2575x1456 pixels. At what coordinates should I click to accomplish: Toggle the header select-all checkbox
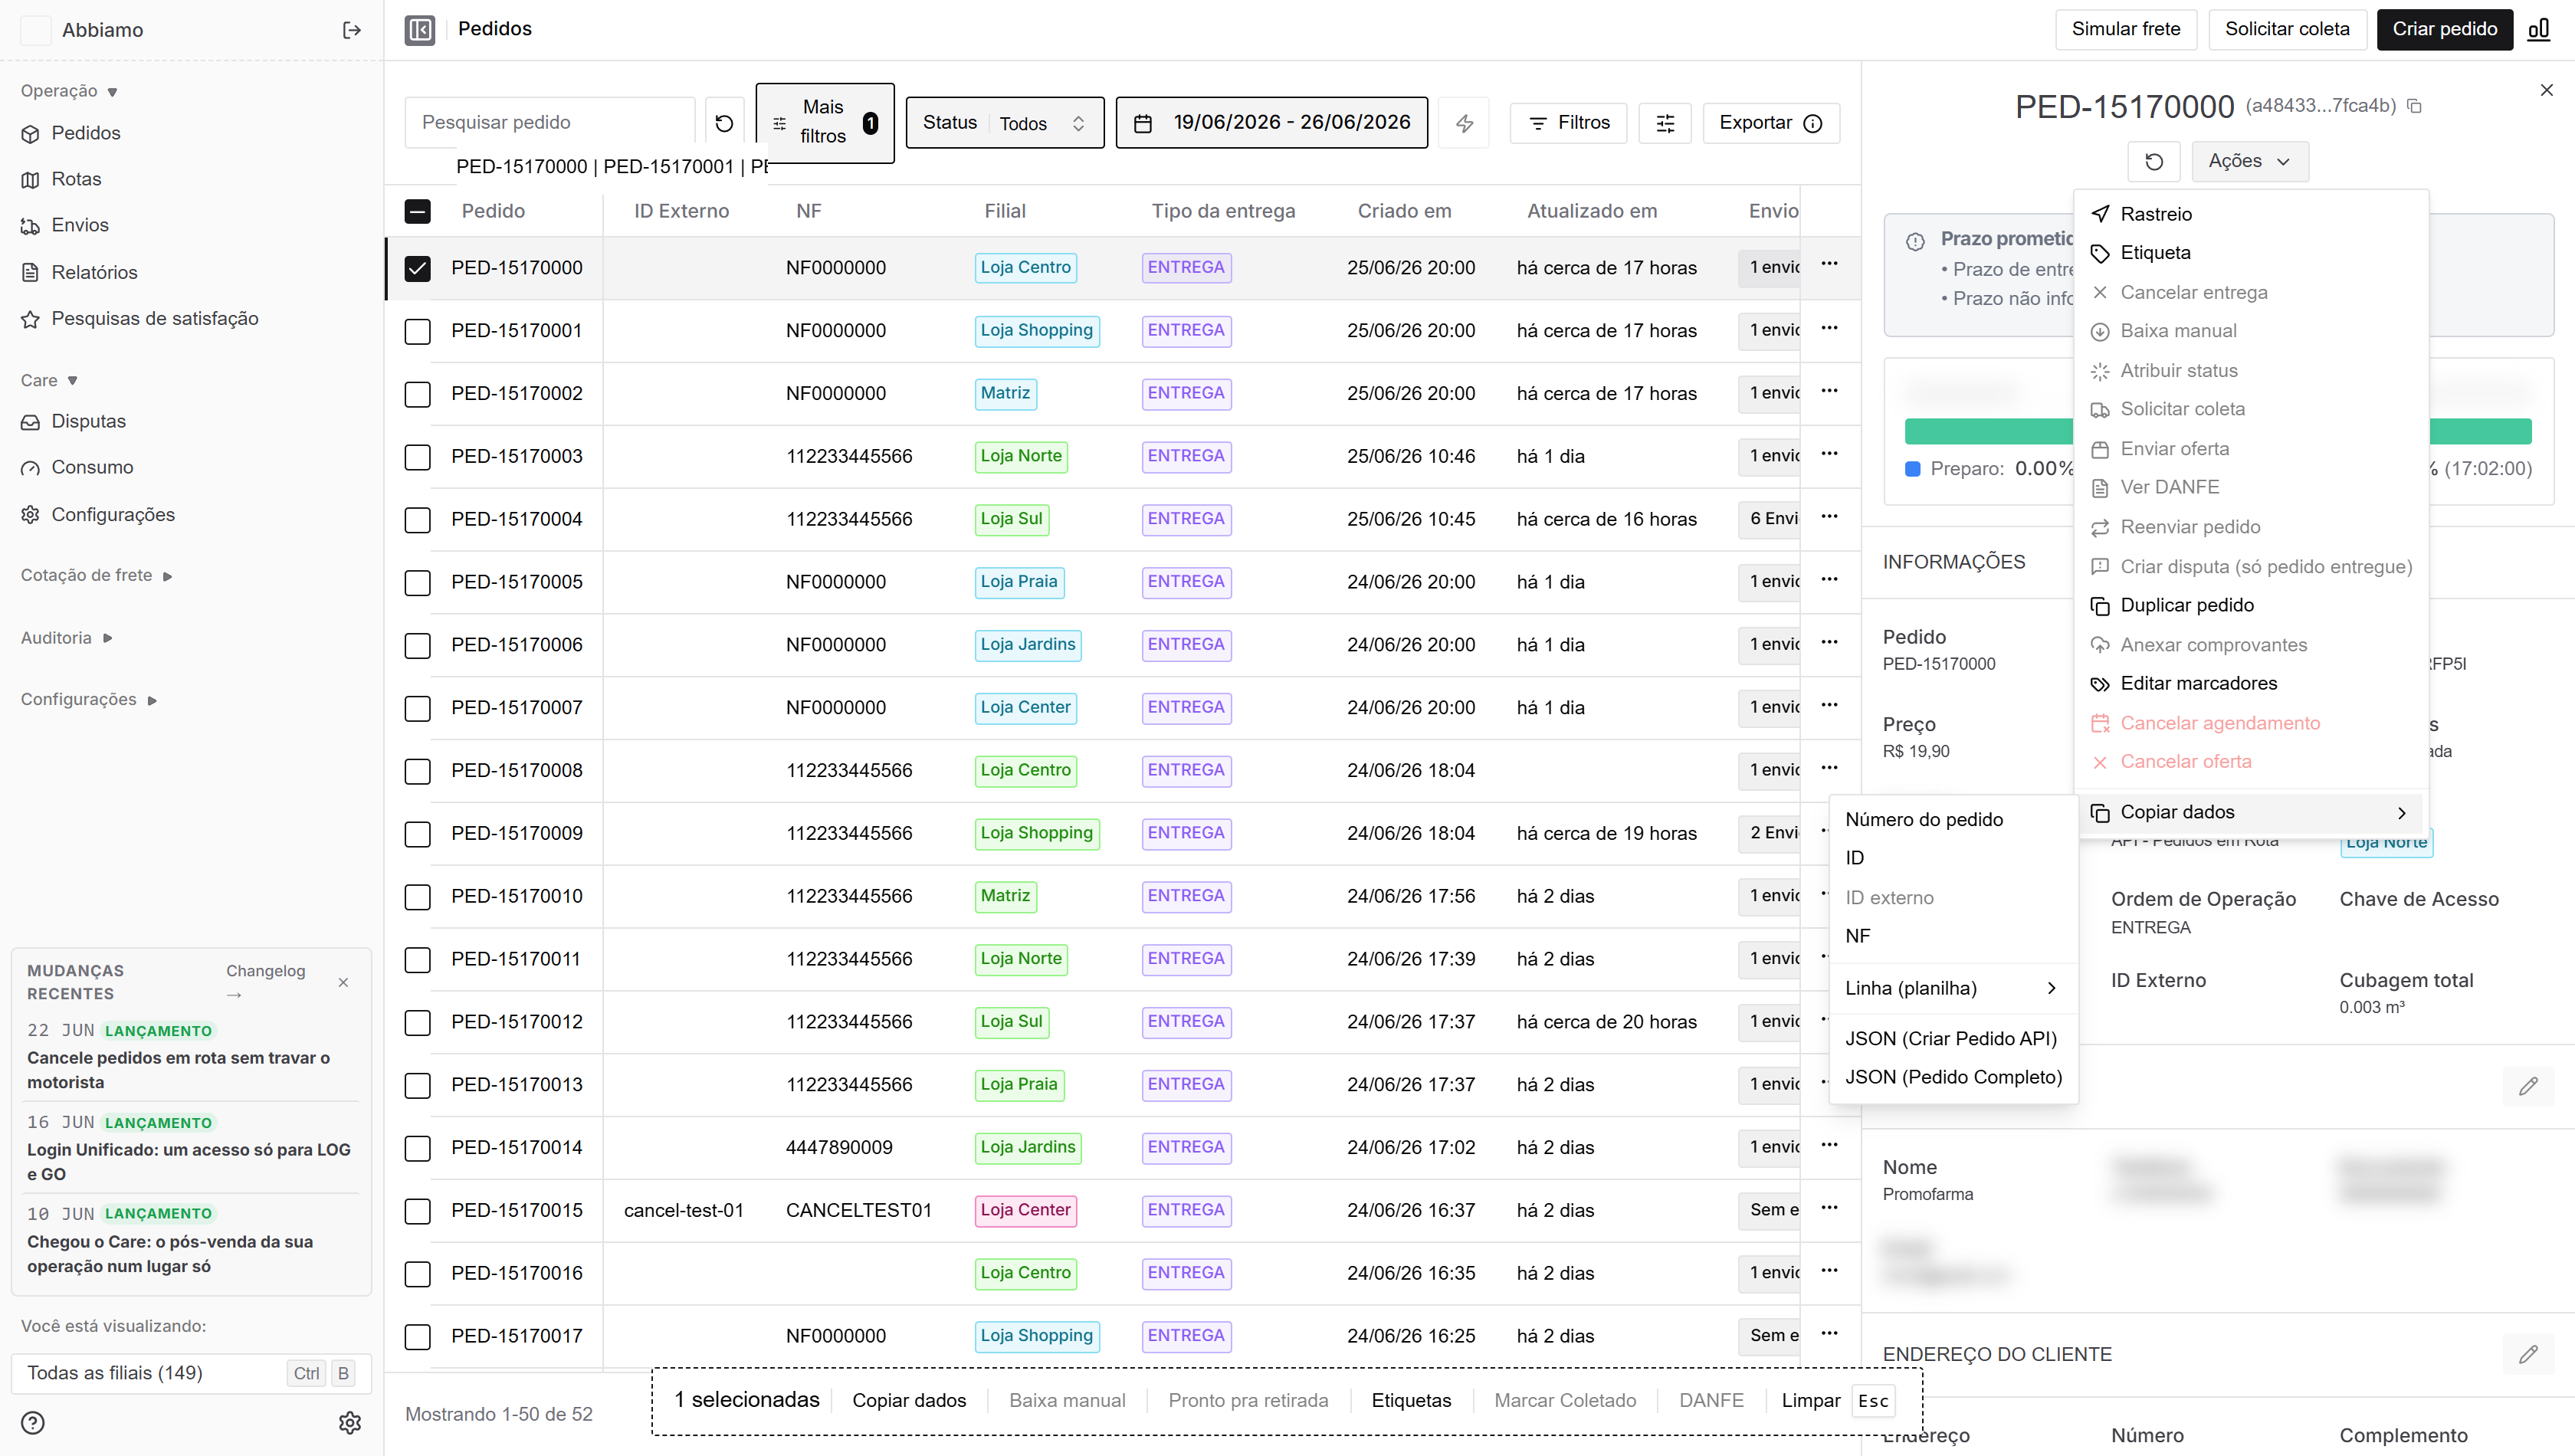pos(417,211)
